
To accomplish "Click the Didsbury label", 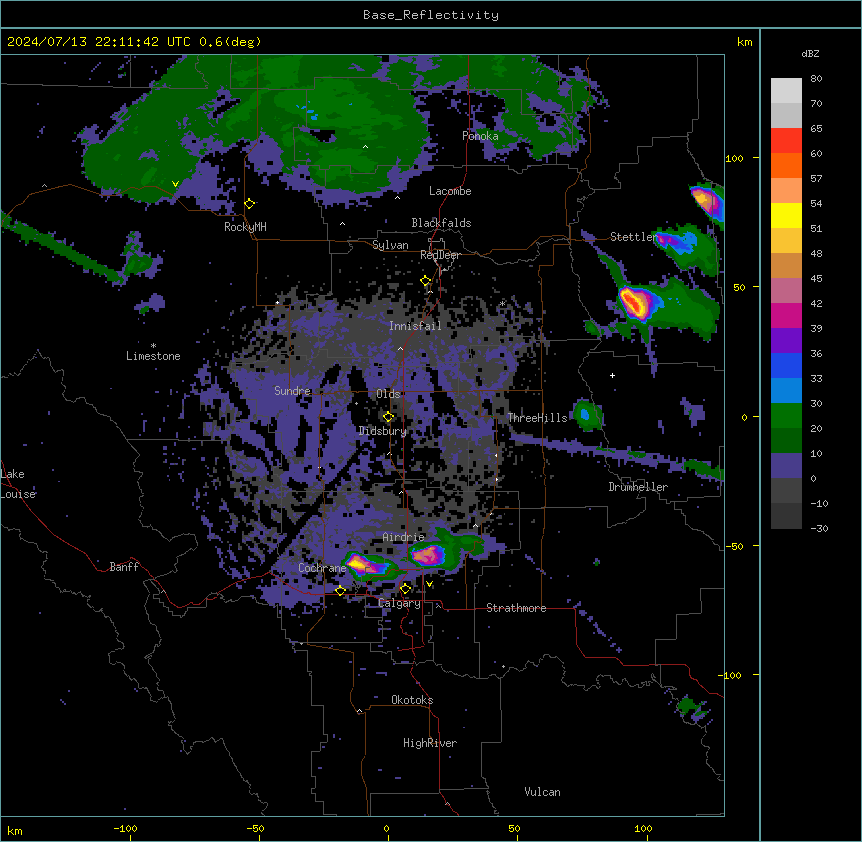I will [383, 431].
